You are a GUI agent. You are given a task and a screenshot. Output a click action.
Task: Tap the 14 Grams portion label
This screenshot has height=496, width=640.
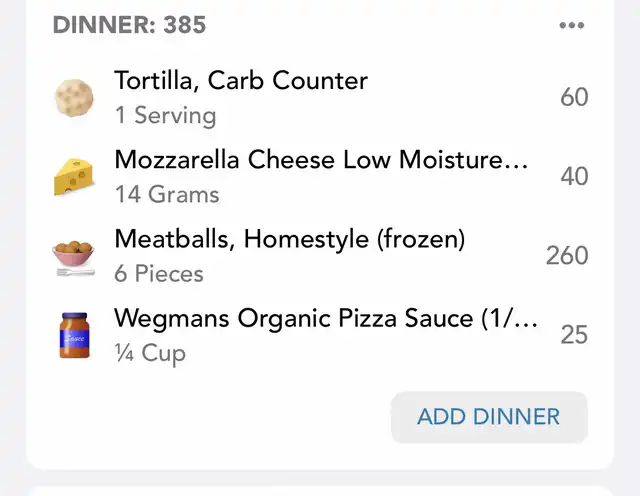click(167, 194)
